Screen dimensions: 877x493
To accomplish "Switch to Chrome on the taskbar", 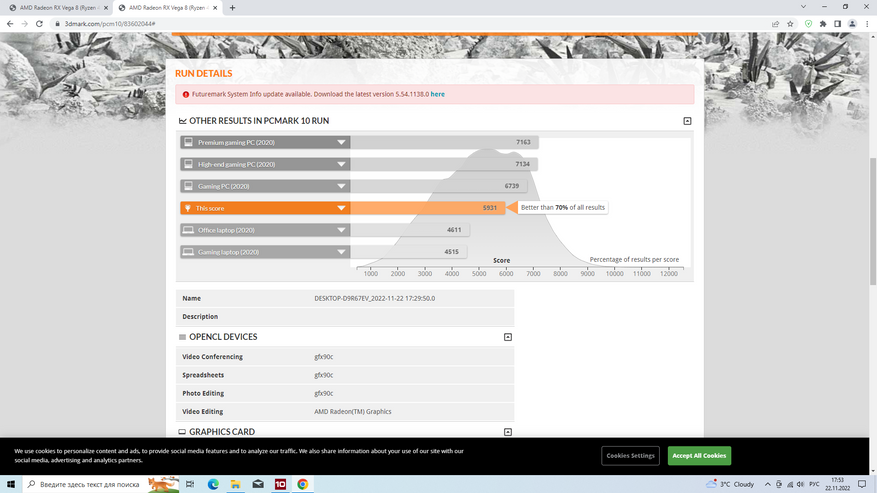I will pyautogui.click(x=303, y=484).
